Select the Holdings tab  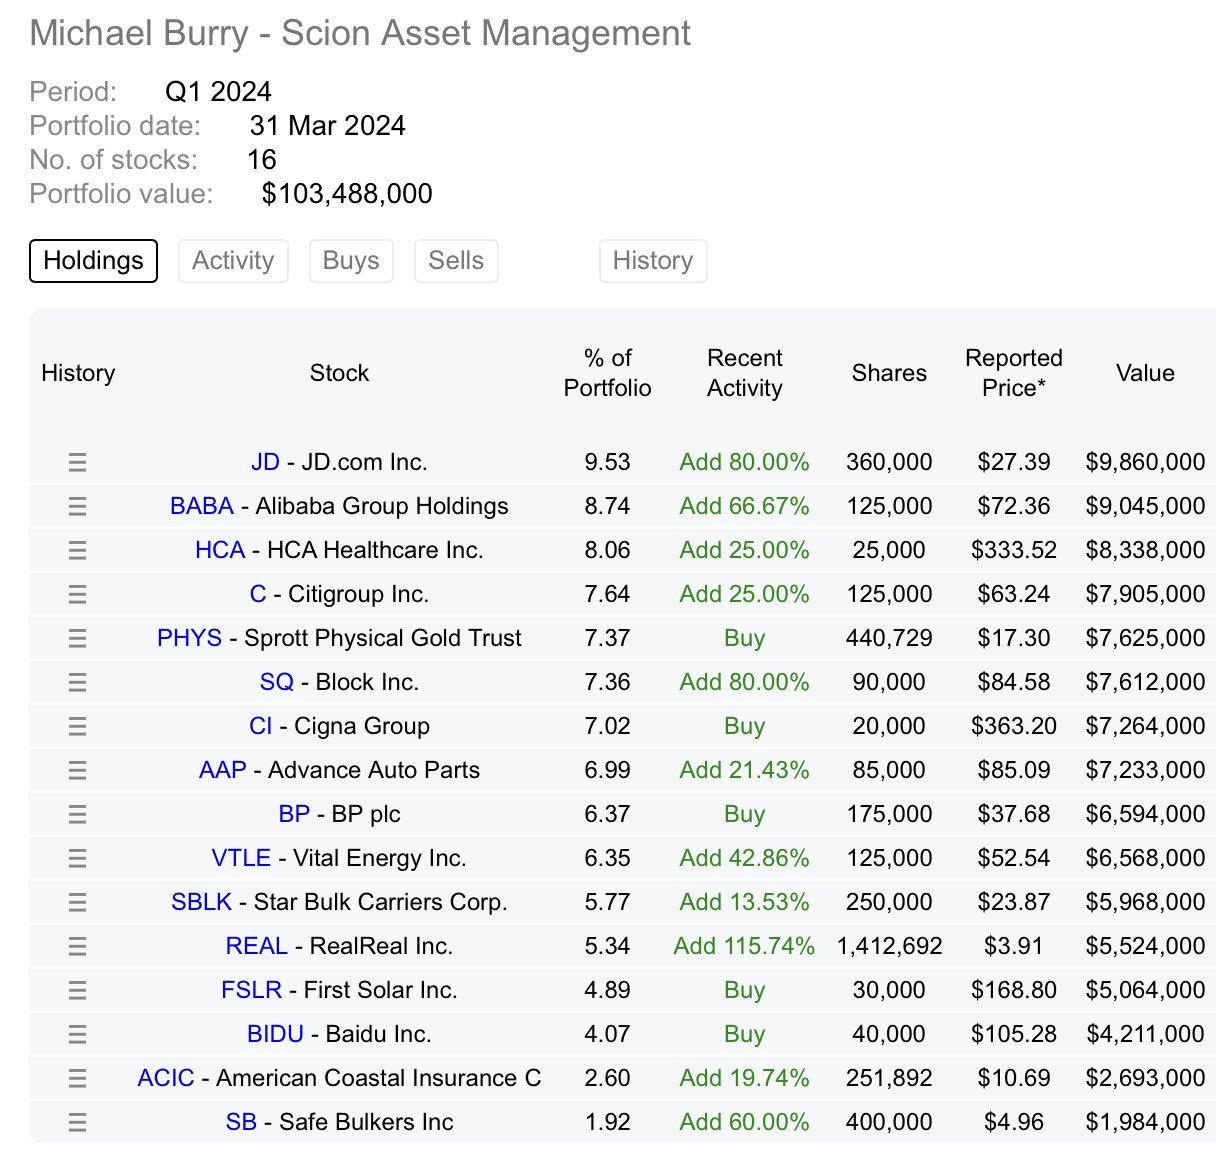(x=93, y=261)
